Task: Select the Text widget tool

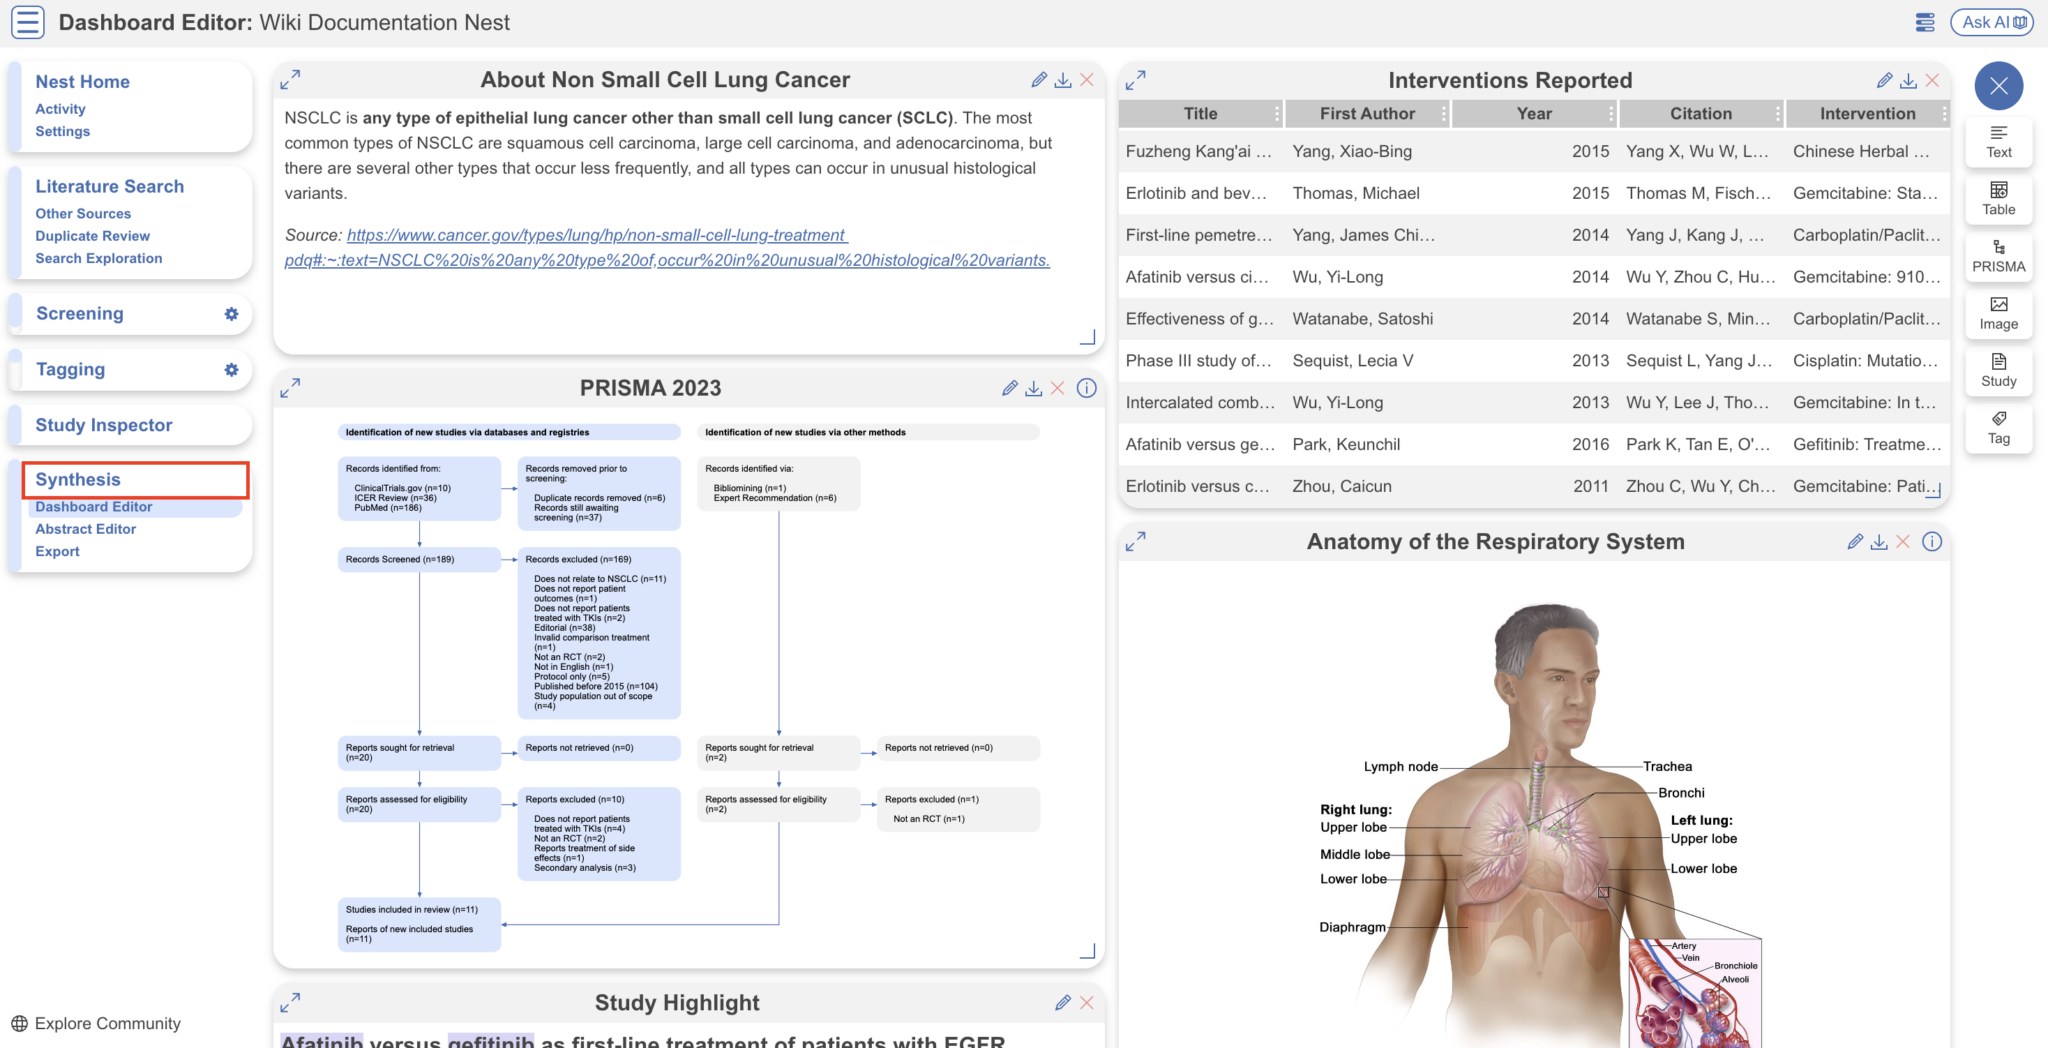Action: [x=1998, y=140]
